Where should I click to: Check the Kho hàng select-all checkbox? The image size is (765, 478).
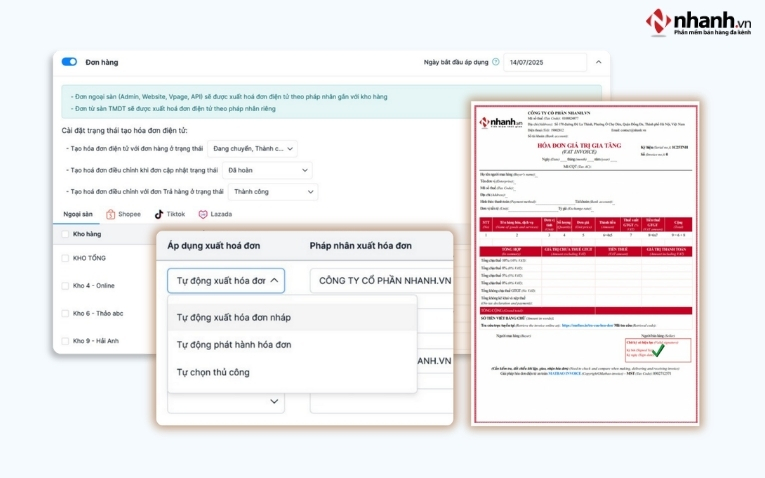(65, 235)
